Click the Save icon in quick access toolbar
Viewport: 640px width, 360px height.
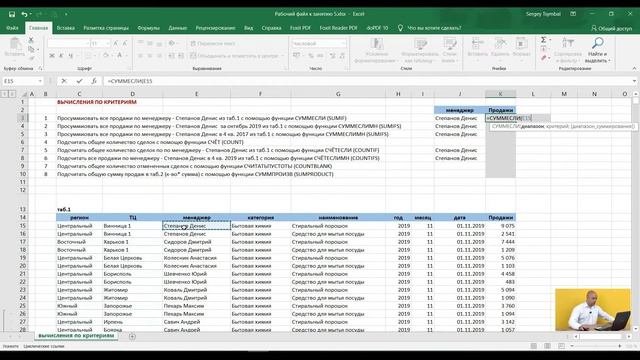coord(12,14)
